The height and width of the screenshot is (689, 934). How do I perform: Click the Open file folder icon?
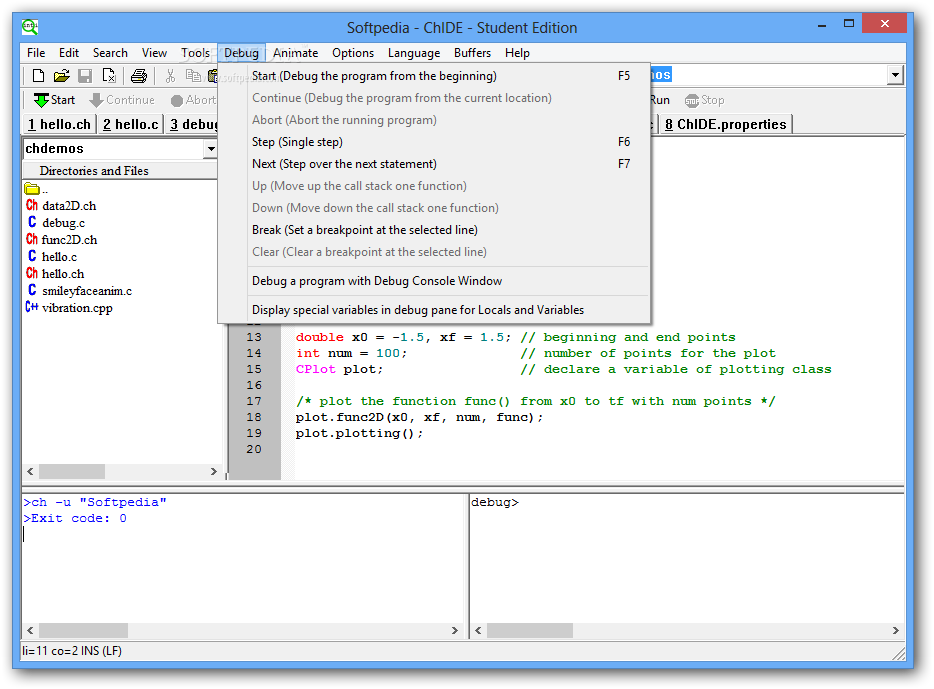tap(61, 76)
